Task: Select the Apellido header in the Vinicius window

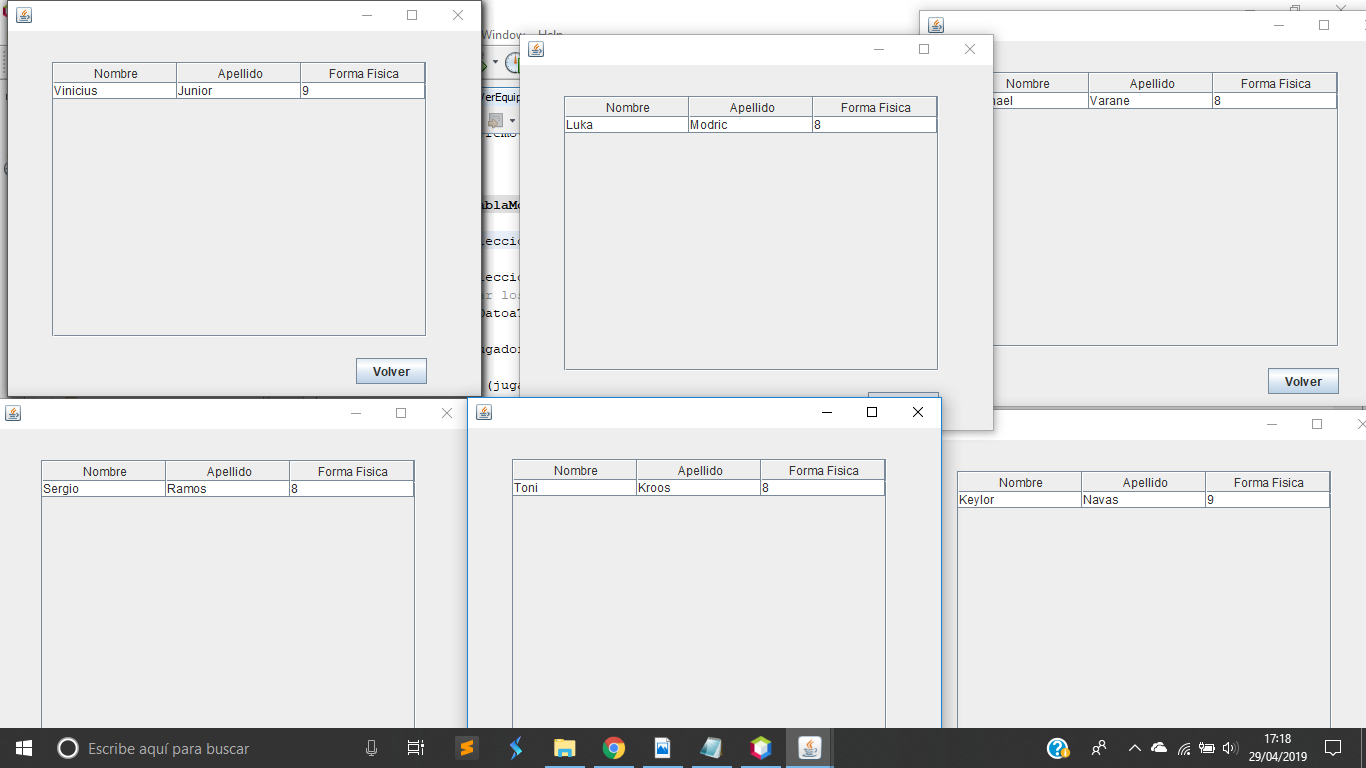Action: click(239, 73)
